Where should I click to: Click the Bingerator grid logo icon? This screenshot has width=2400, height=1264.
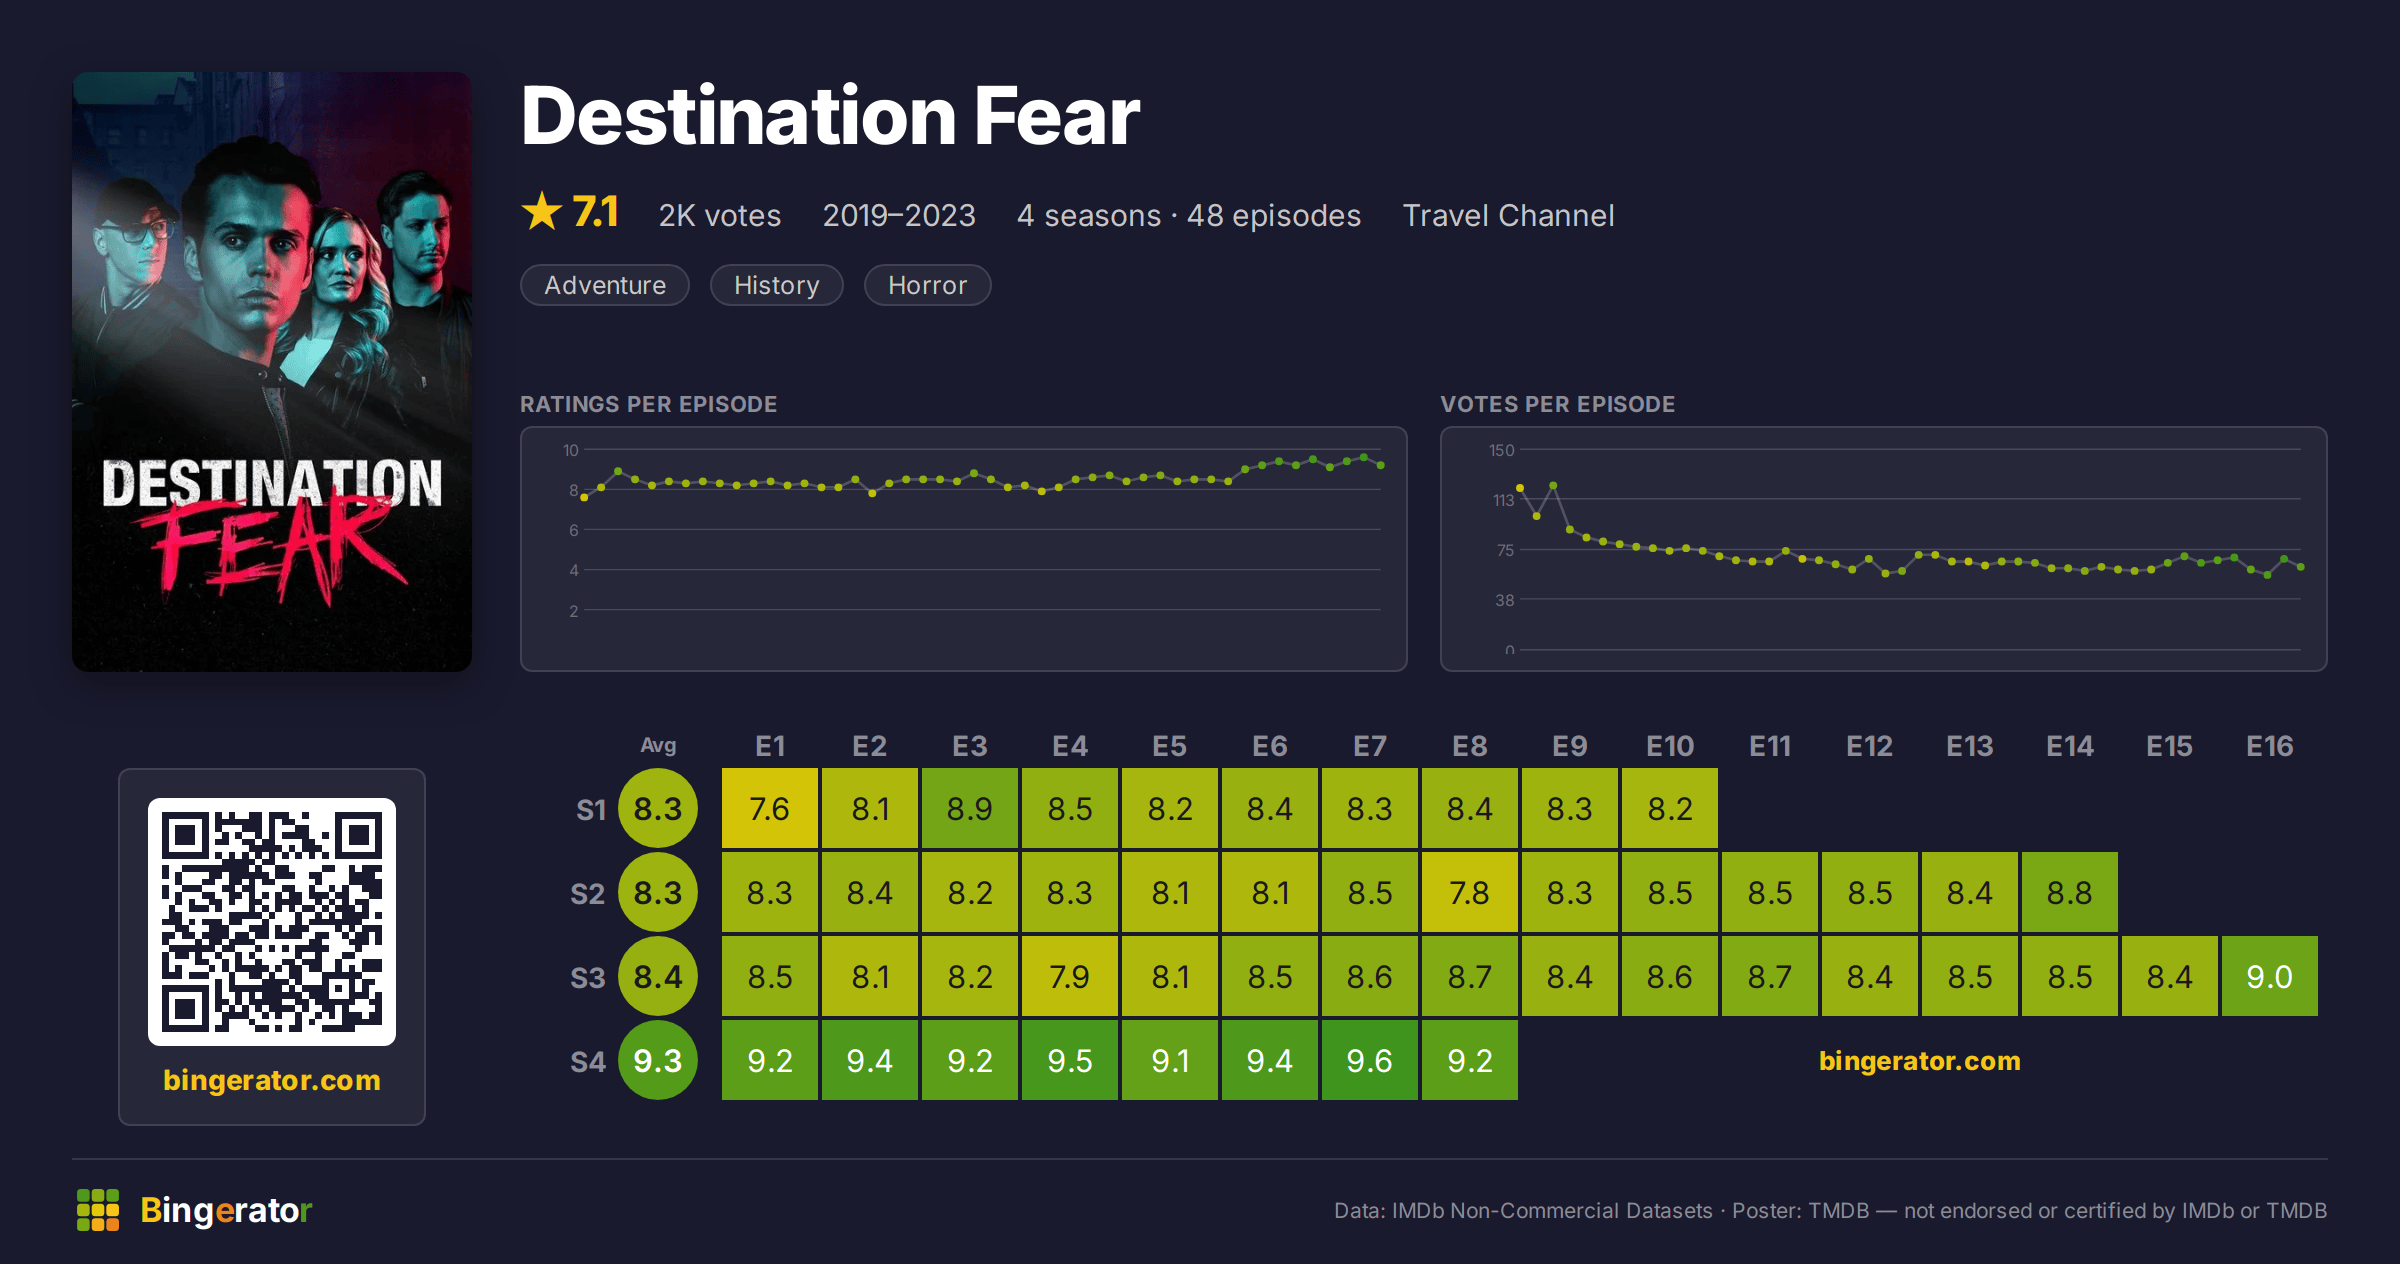click(98, 1210)
